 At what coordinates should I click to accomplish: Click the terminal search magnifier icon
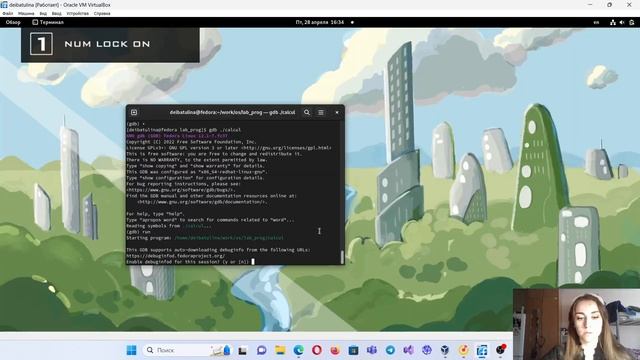[307, 112]
